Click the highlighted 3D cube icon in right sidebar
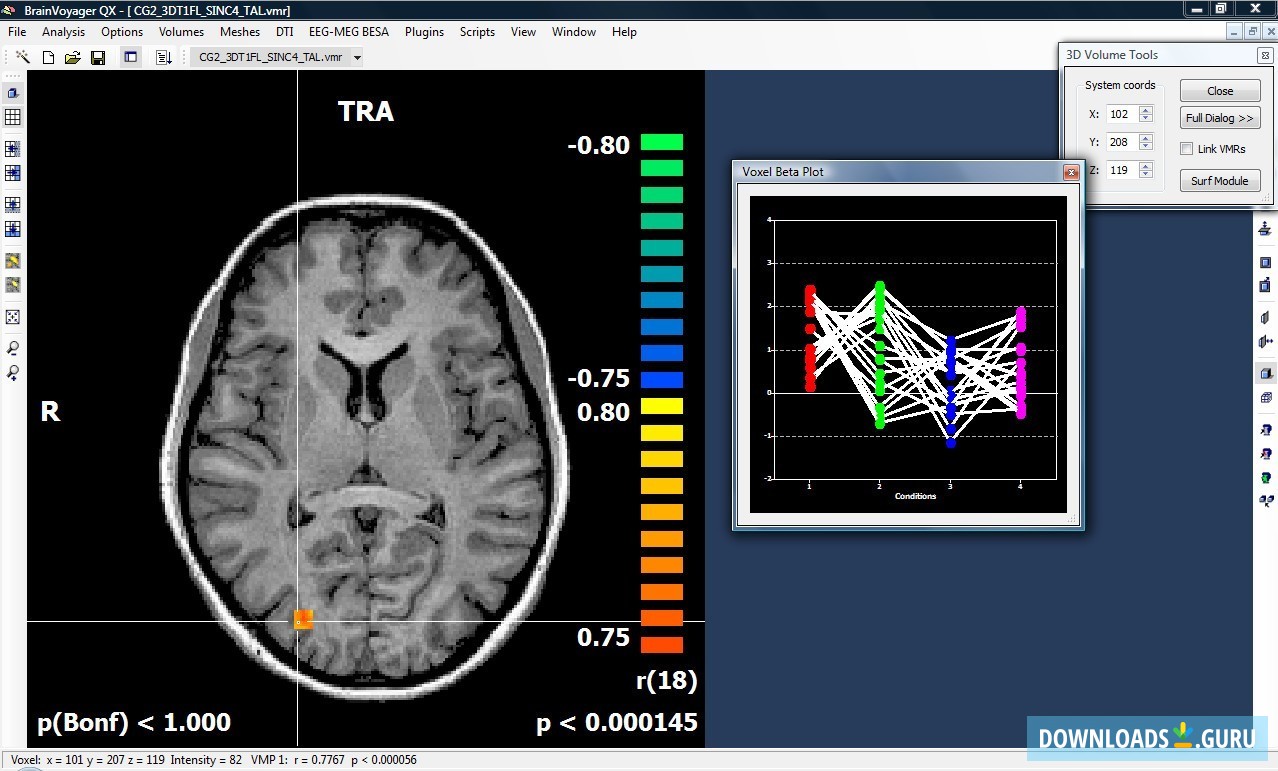This screenshot has height=771, width=1278. [1266, 372]
